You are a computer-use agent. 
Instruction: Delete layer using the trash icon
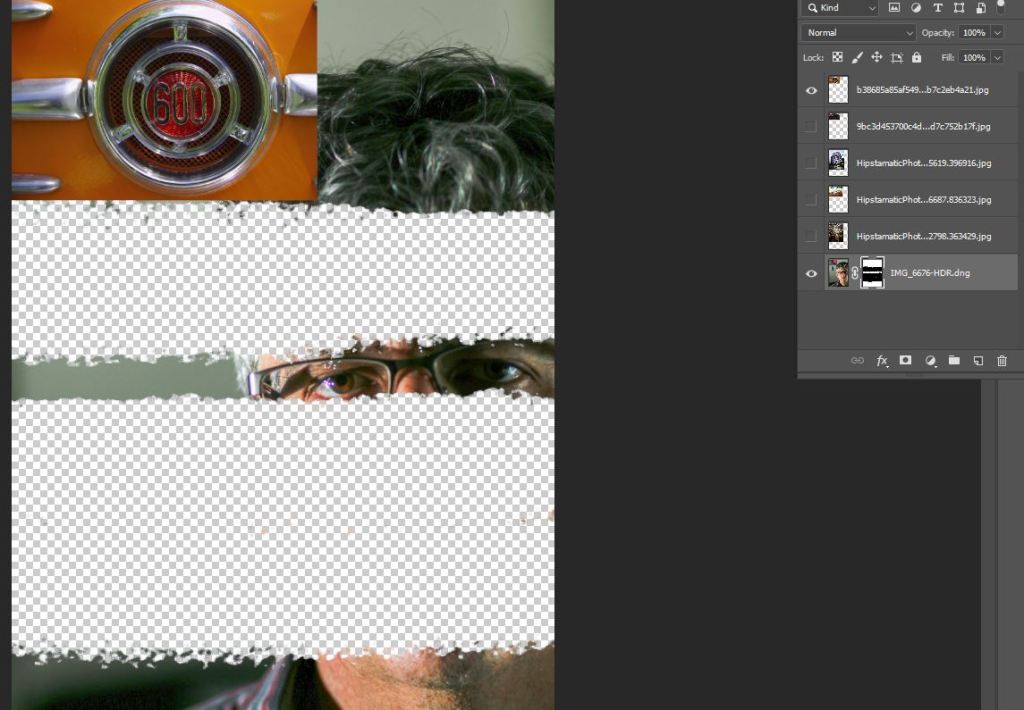[x=1002, y=360]
